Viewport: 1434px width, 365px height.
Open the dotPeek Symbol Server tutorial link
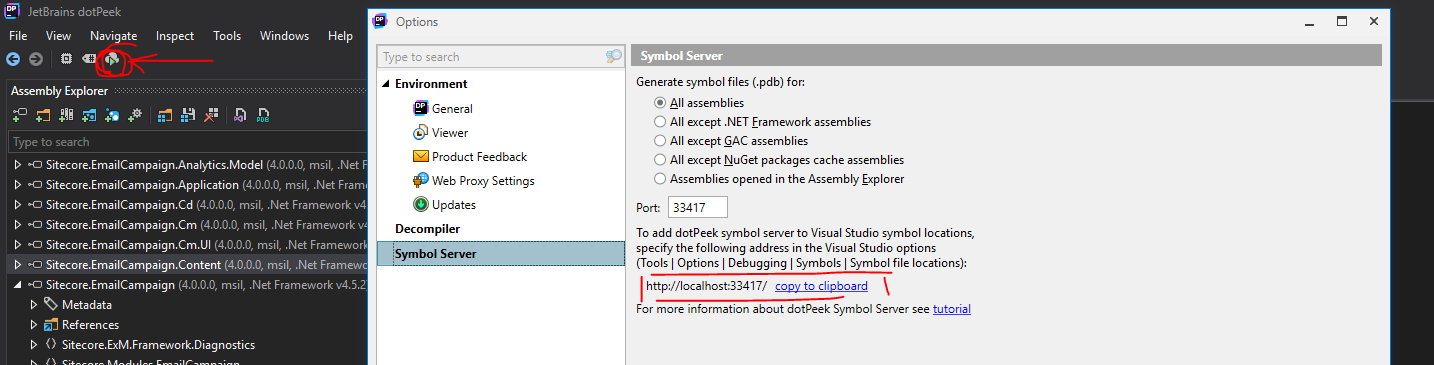pyautogui.click(x=952, y=309)
